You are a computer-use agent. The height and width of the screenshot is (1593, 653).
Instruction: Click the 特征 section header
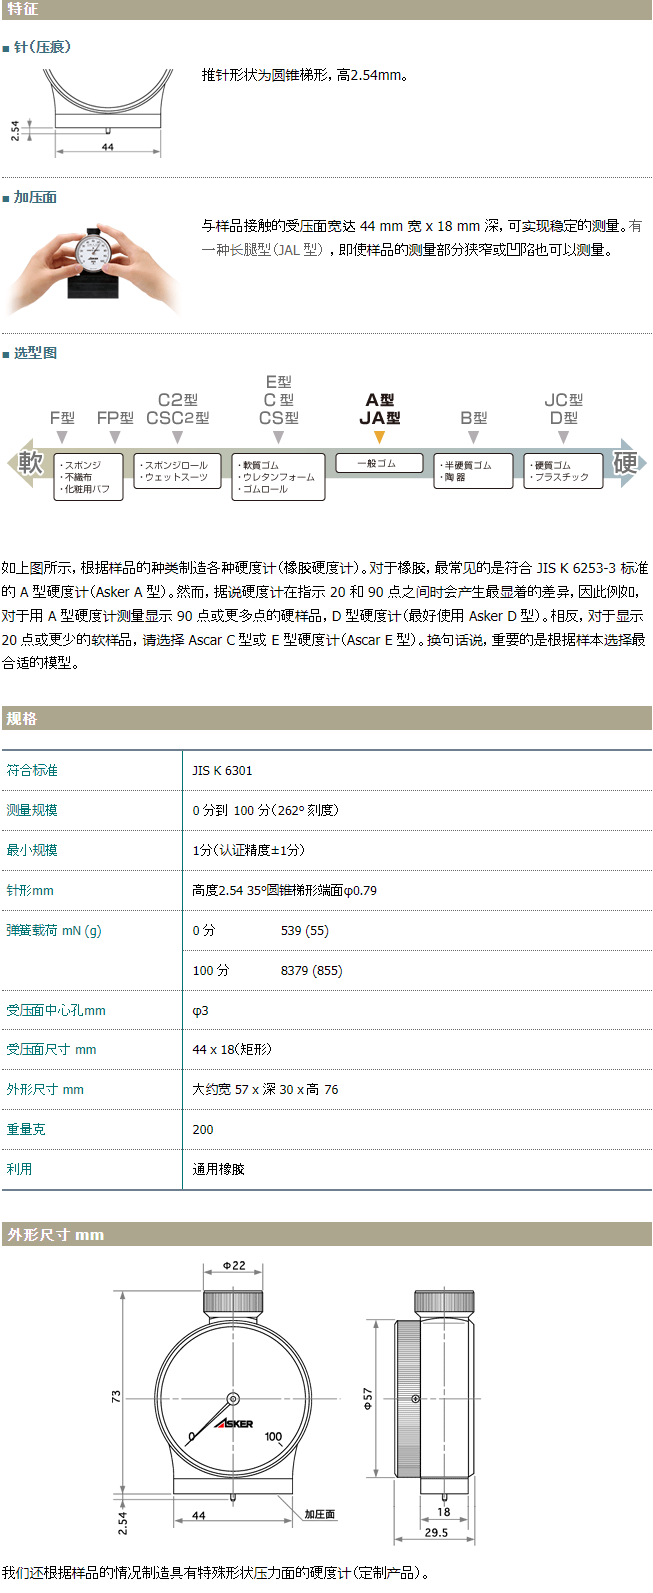click(x=326, y=10)
